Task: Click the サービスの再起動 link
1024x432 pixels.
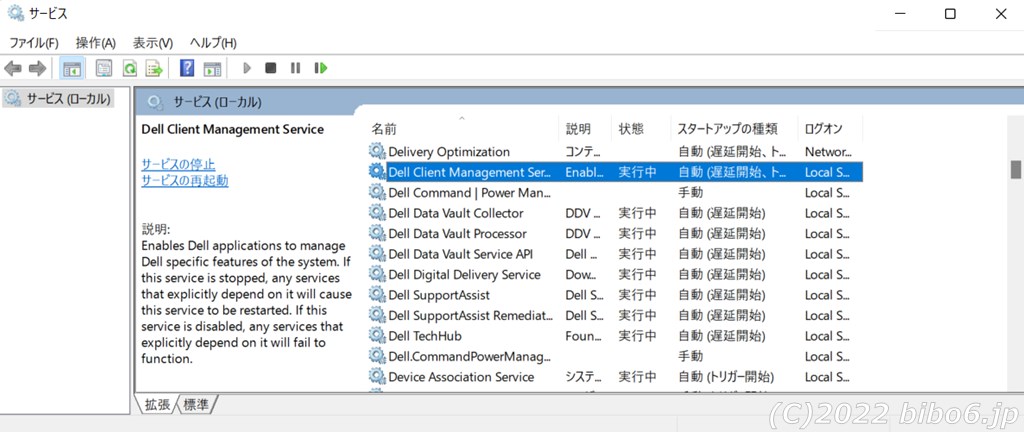Action: click(185, 181)
